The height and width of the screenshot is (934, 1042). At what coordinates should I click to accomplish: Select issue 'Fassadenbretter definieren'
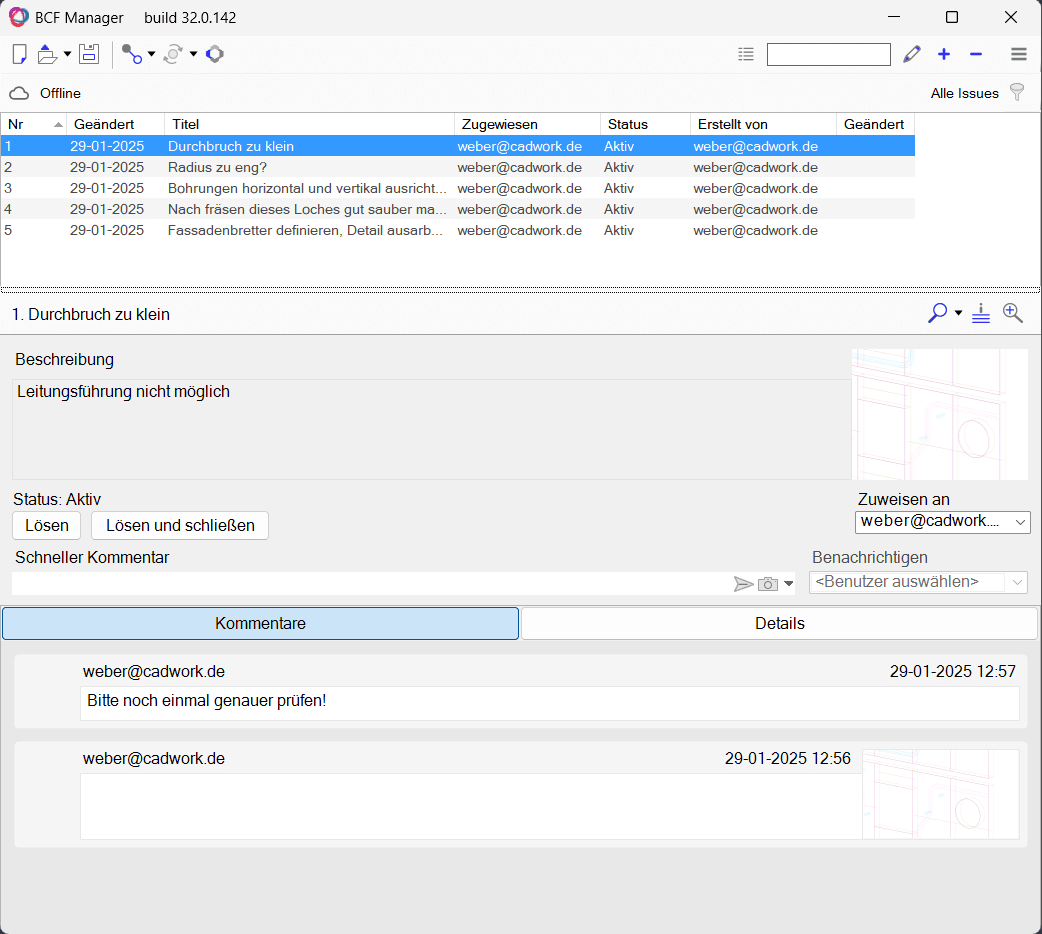458,231
